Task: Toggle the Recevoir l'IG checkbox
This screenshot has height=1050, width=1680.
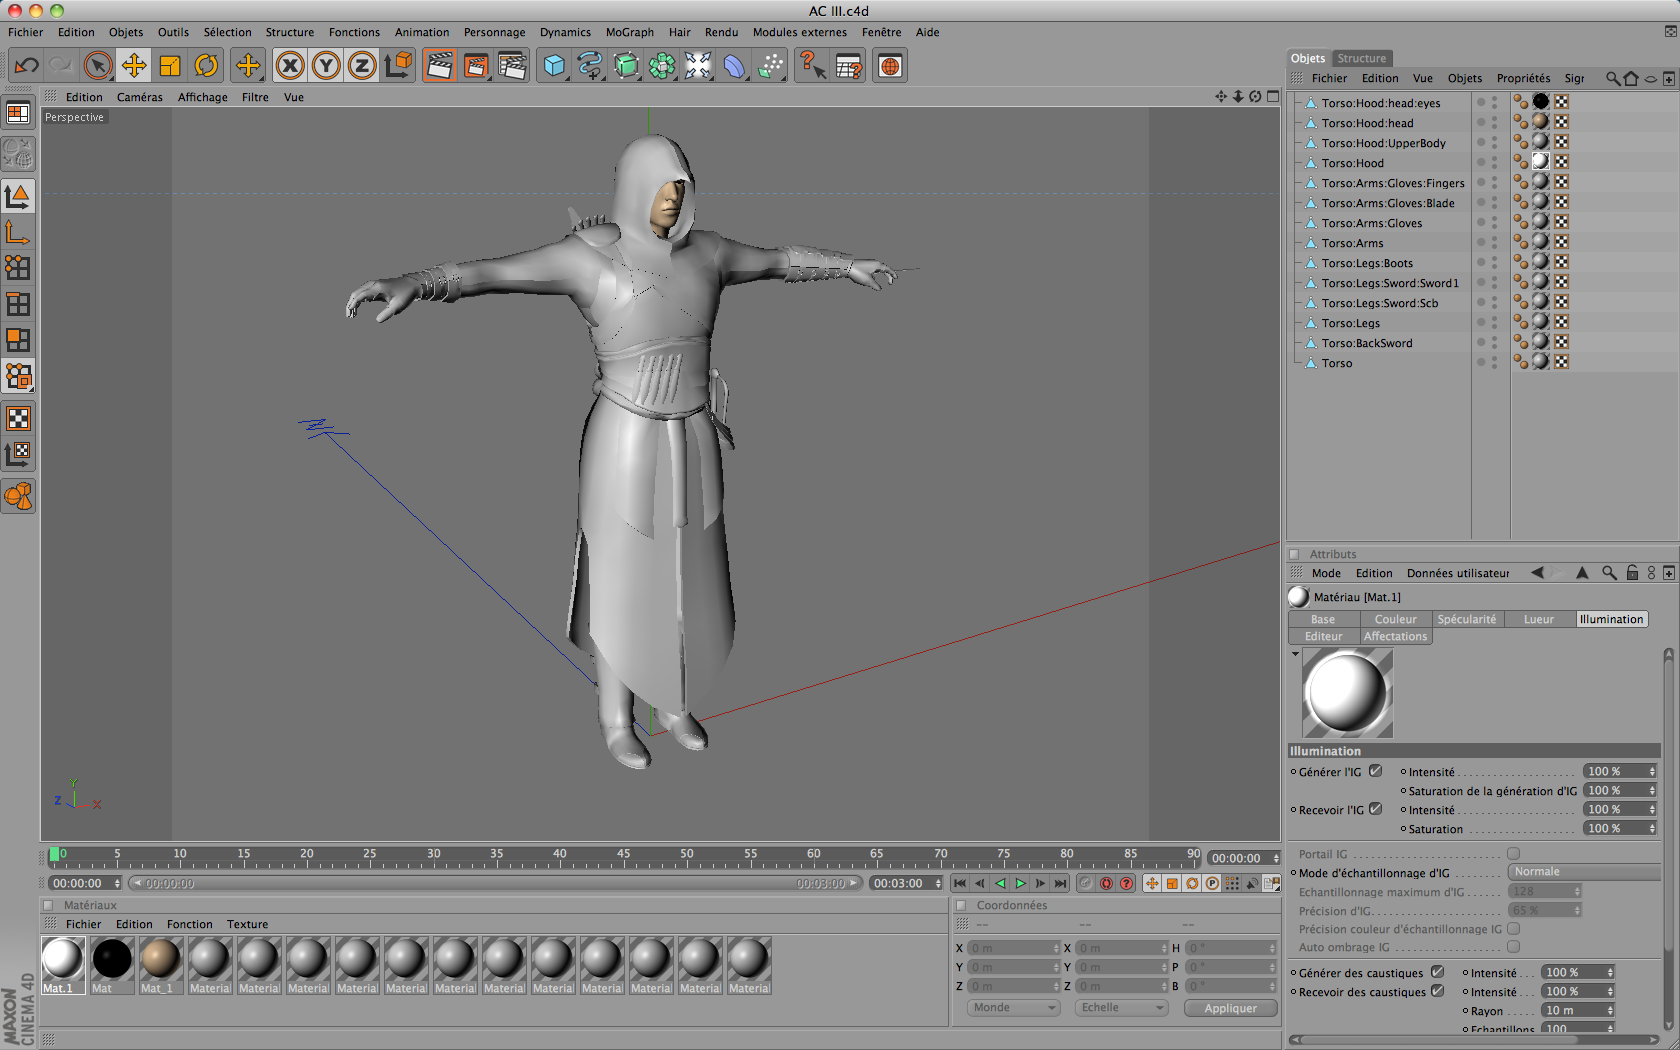Action: [1375, 809]
